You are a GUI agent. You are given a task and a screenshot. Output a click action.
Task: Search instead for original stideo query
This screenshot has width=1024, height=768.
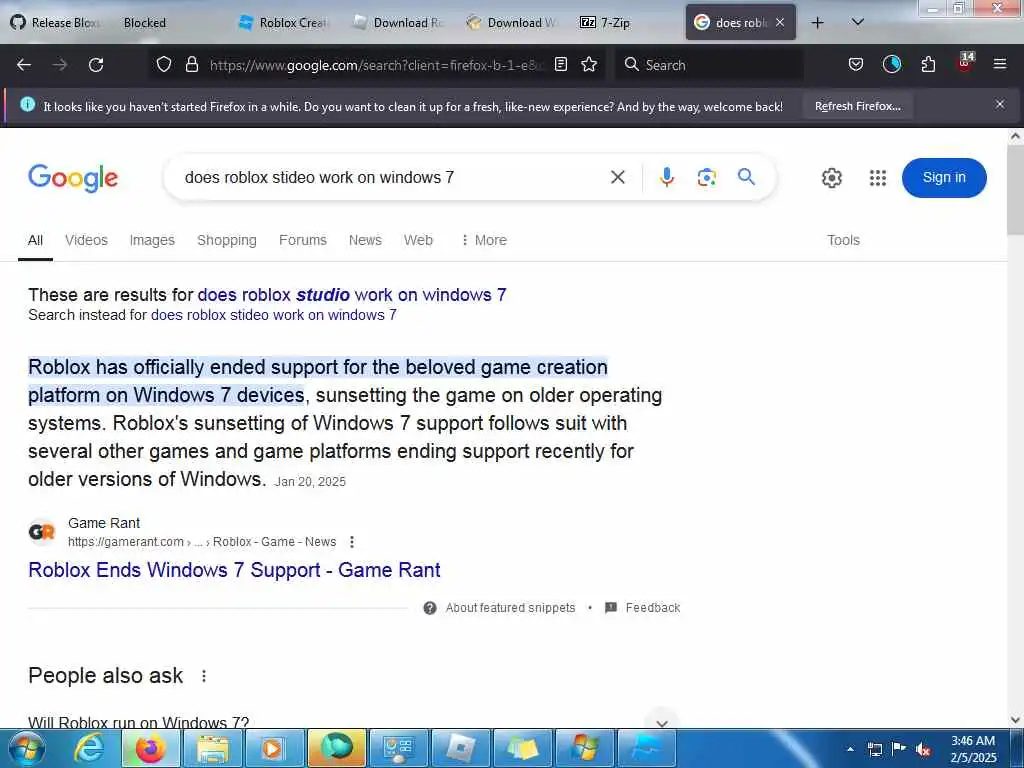[x=274, y=315]
